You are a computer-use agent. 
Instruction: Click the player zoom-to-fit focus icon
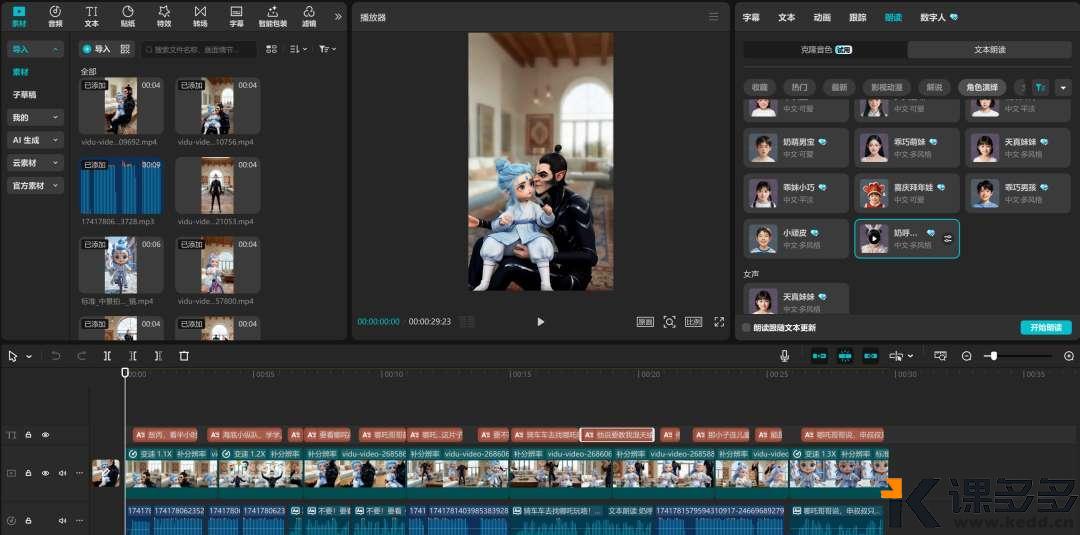(669, 322)
